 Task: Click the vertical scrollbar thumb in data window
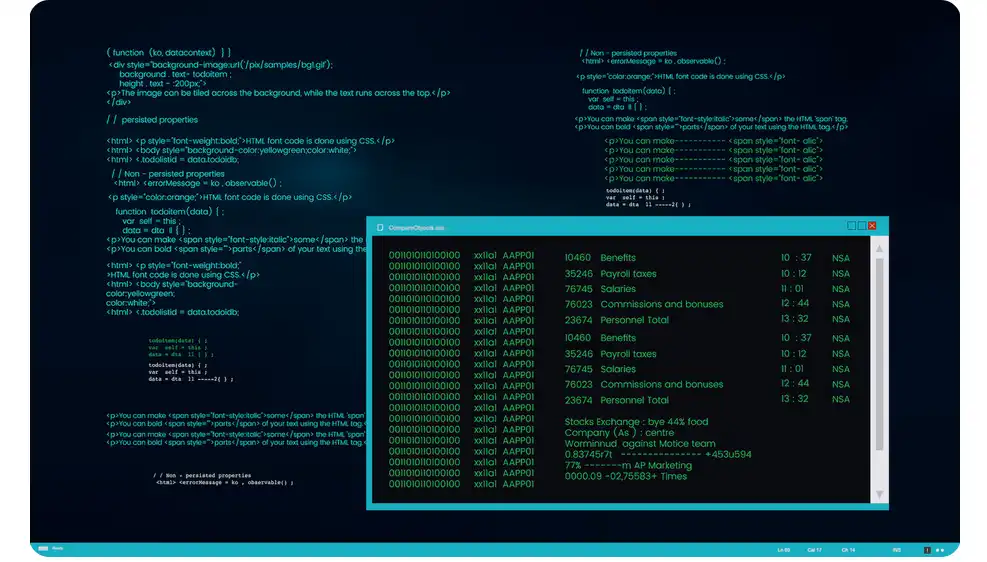point(879,350)
